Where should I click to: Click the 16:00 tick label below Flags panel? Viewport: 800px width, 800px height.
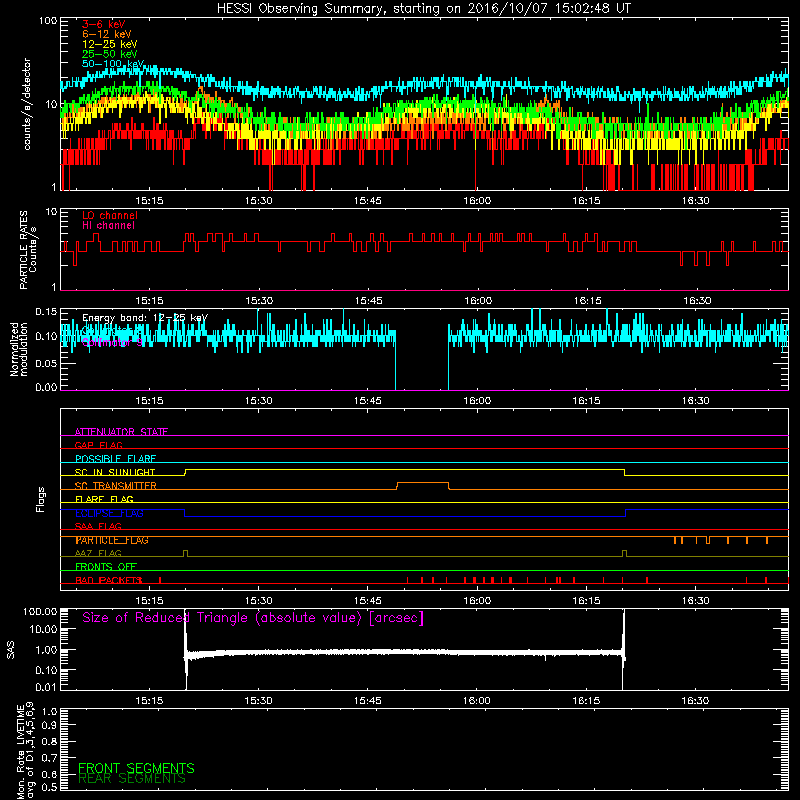pos(477,601)
